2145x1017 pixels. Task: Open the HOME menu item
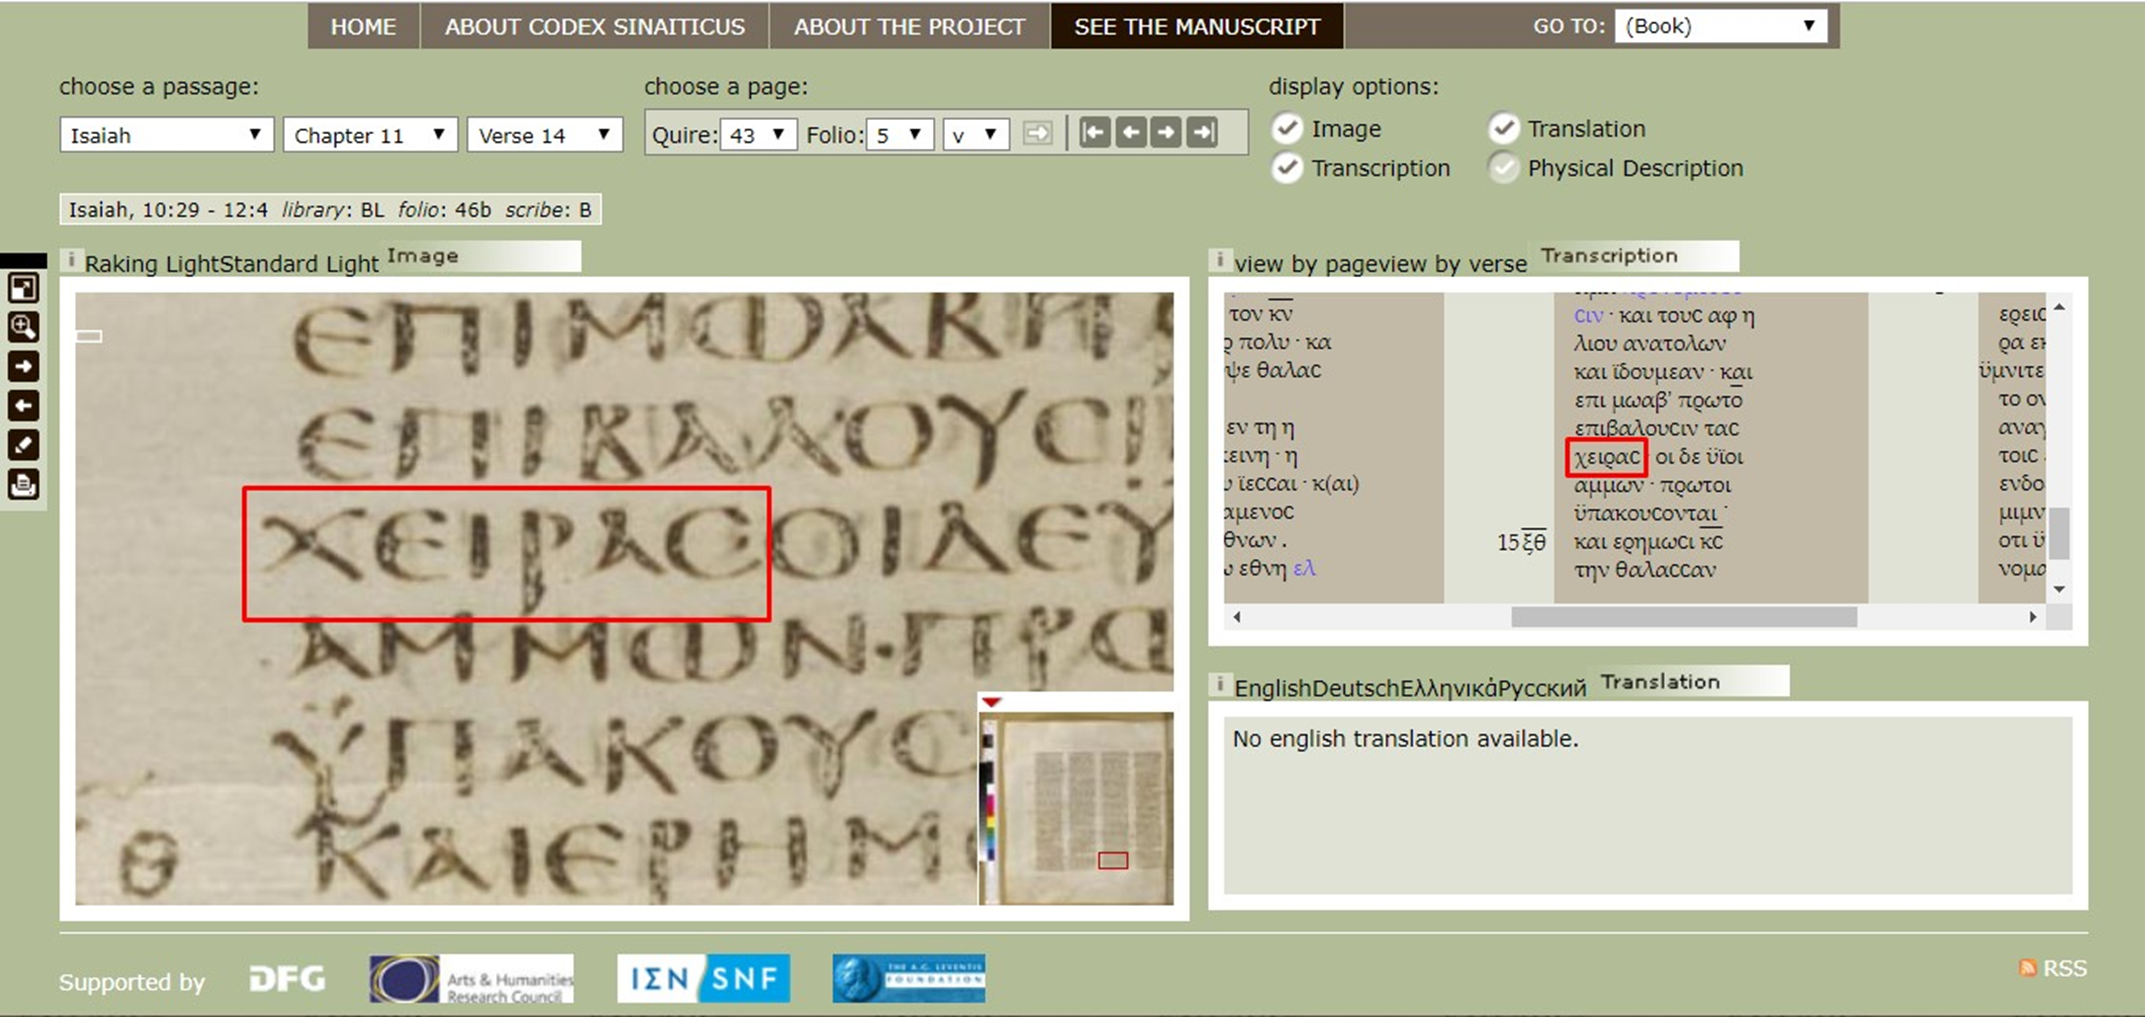363,26
